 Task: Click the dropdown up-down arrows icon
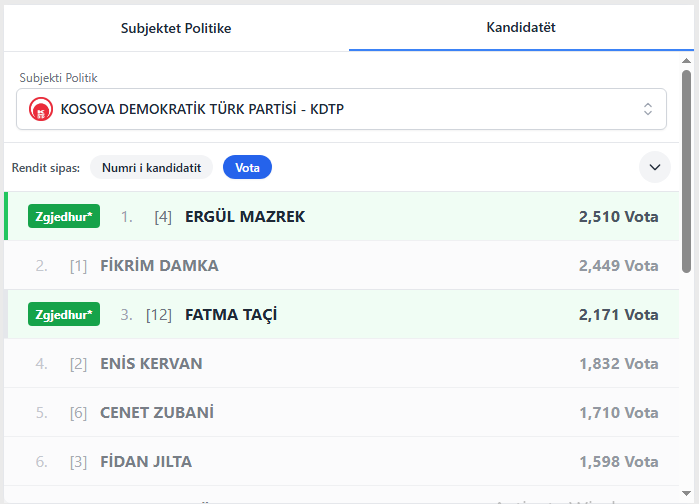click(x=647, y=109)
